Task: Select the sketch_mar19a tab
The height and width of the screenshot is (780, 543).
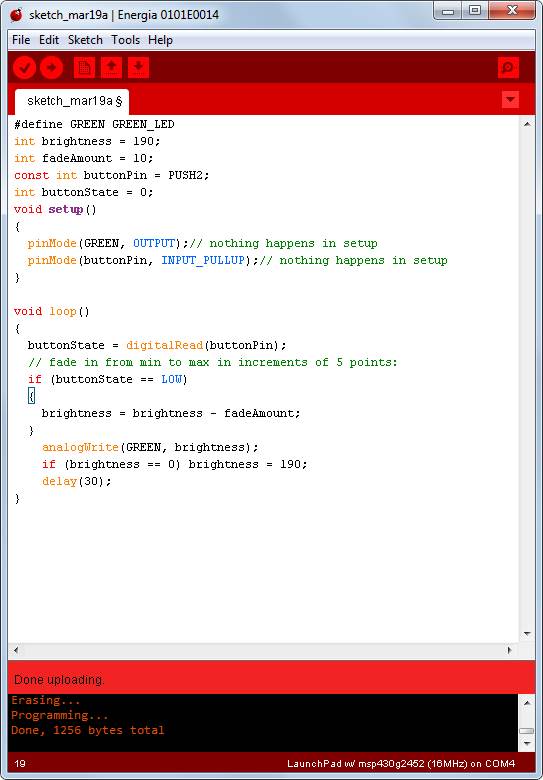Action: click(x=72, y=101)
